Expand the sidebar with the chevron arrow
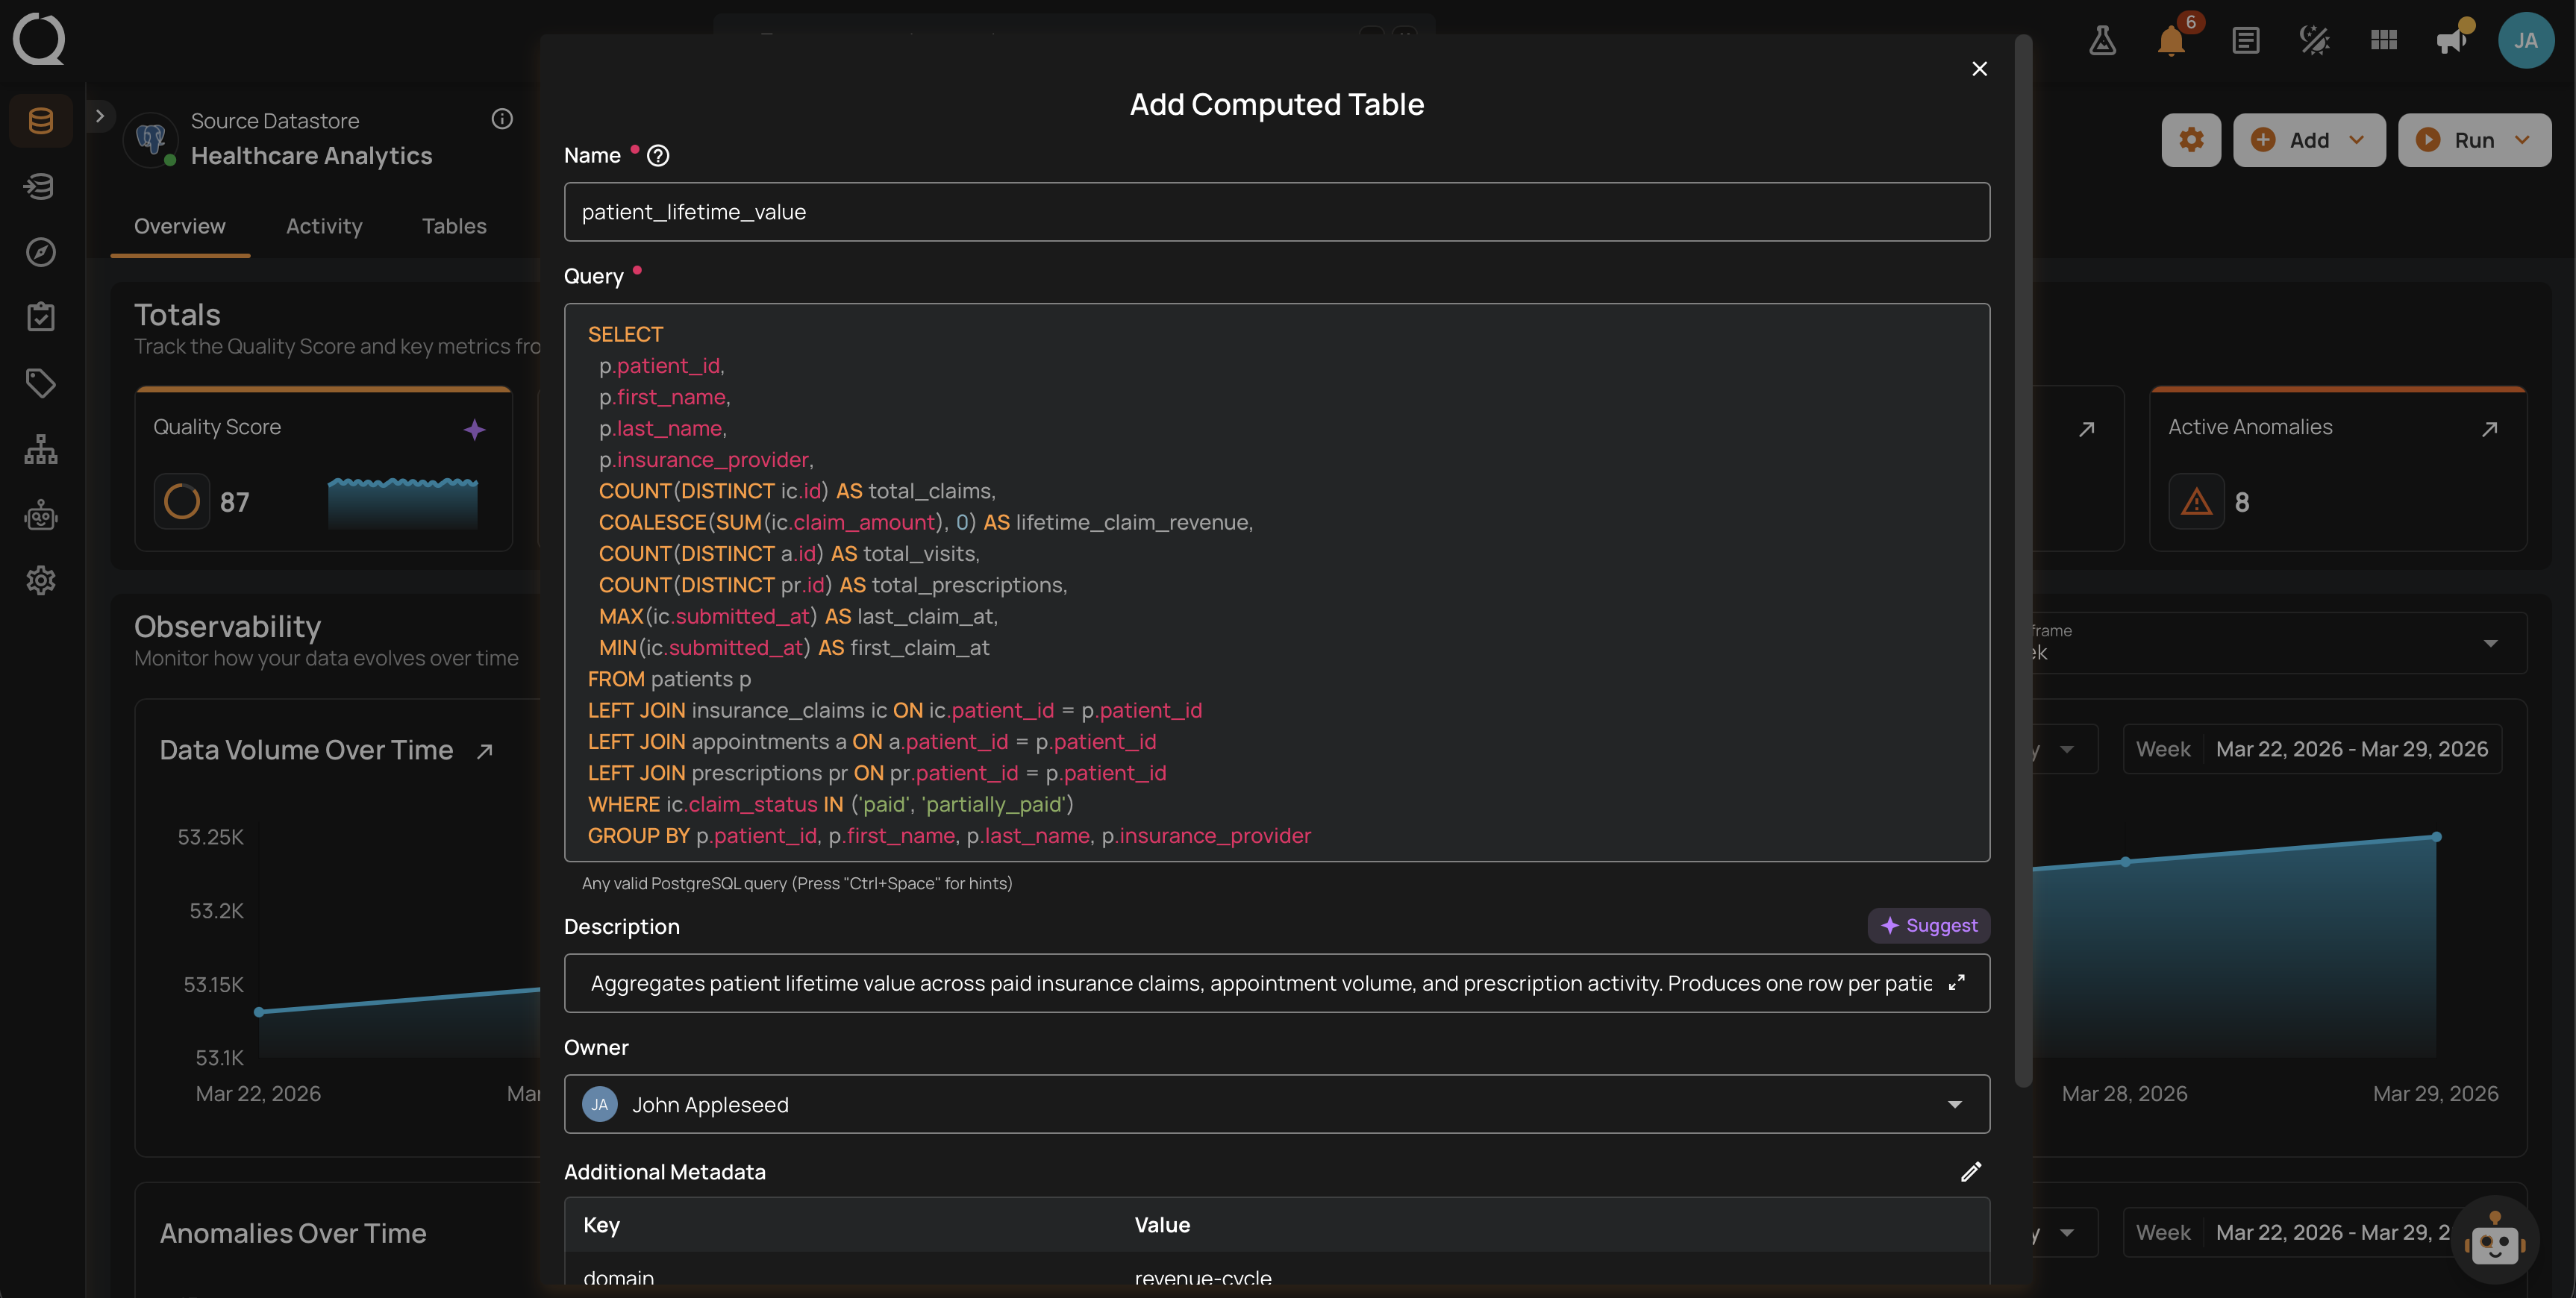Screen dimensions: 2576x1298 click(x=99, y=116)
